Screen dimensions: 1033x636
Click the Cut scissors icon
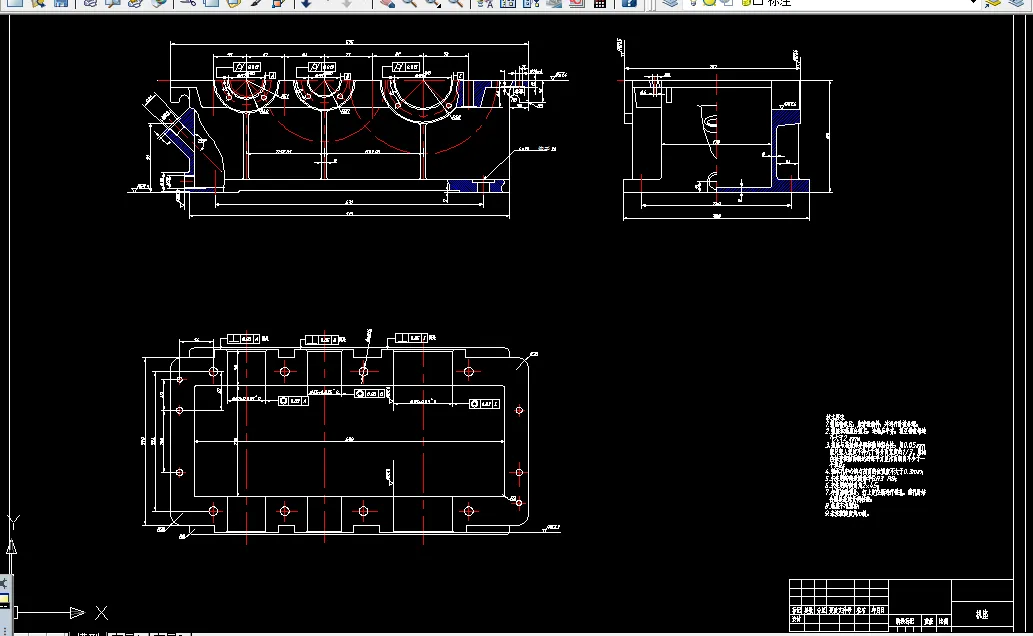[188, 3]
